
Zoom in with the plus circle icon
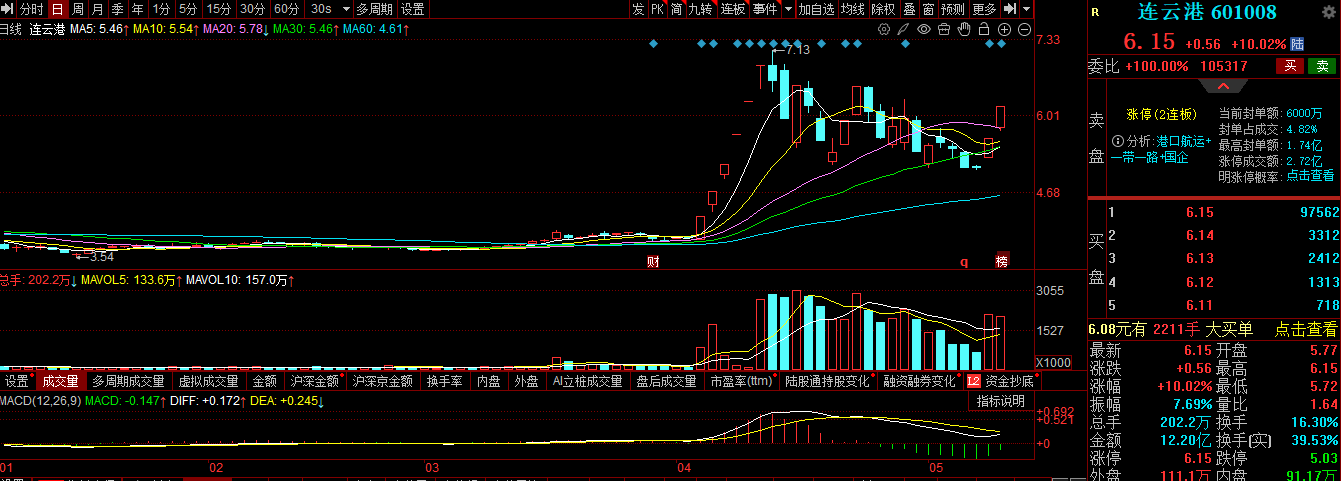pos(1004,30)
